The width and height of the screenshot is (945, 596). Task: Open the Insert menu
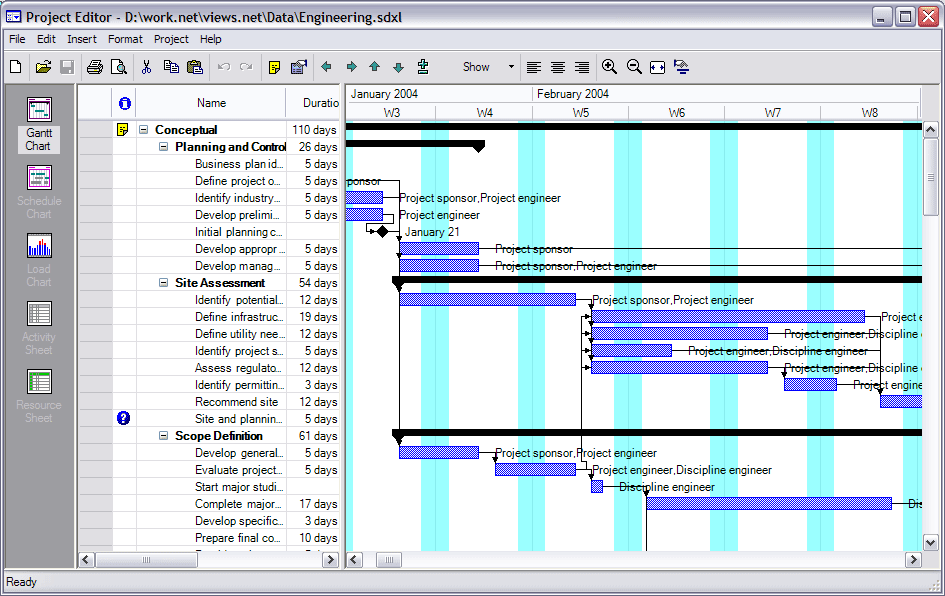[82, 39]
